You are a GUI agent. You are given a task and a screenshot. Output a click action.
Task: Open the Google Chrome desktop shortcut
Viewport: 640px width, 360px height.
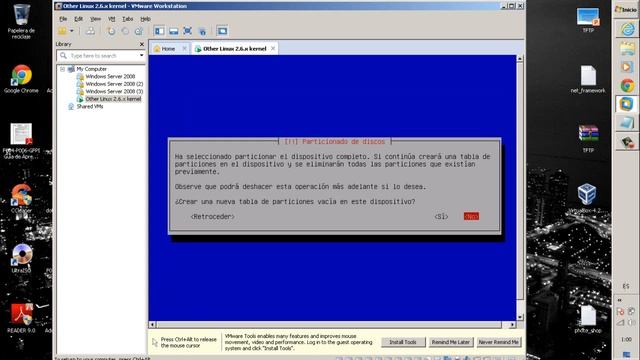coord(21,79)
